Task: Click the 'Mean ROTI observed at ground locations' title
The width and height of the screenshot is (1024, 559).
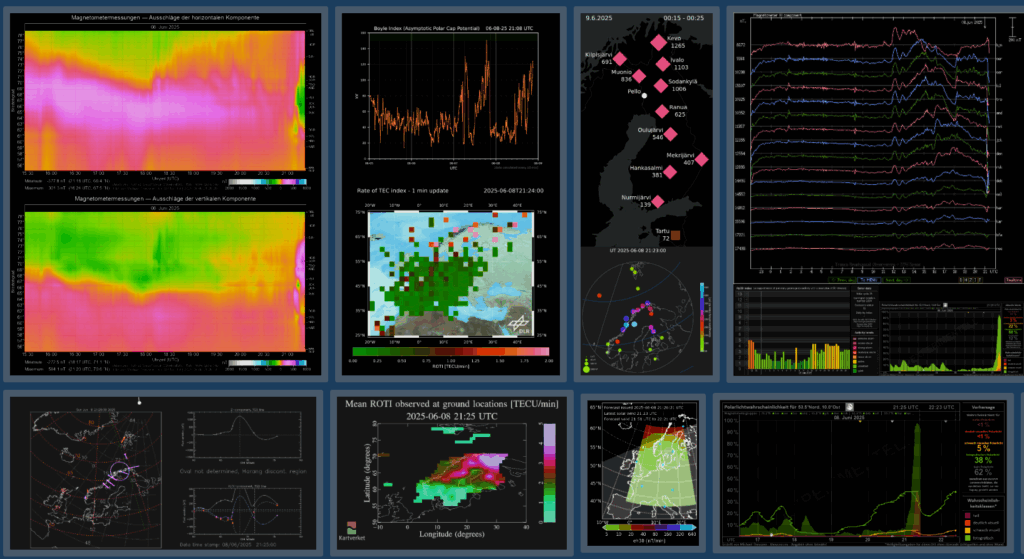Action: (x=451, y=404)
